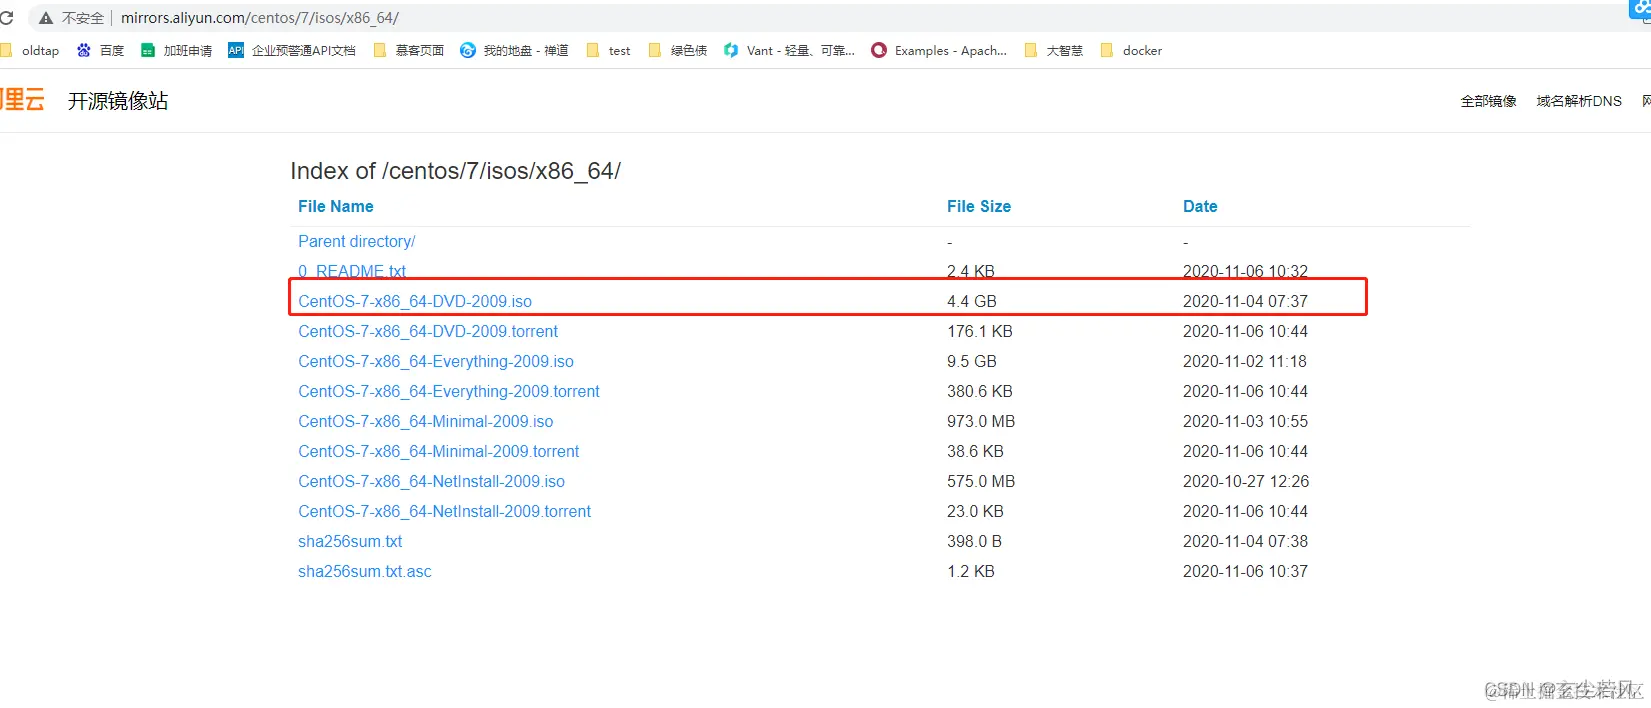Open the docker bookmark folder
The width and height of the screenshot is (1651, 708).
pyautogui.click(x=1131, y=50)
